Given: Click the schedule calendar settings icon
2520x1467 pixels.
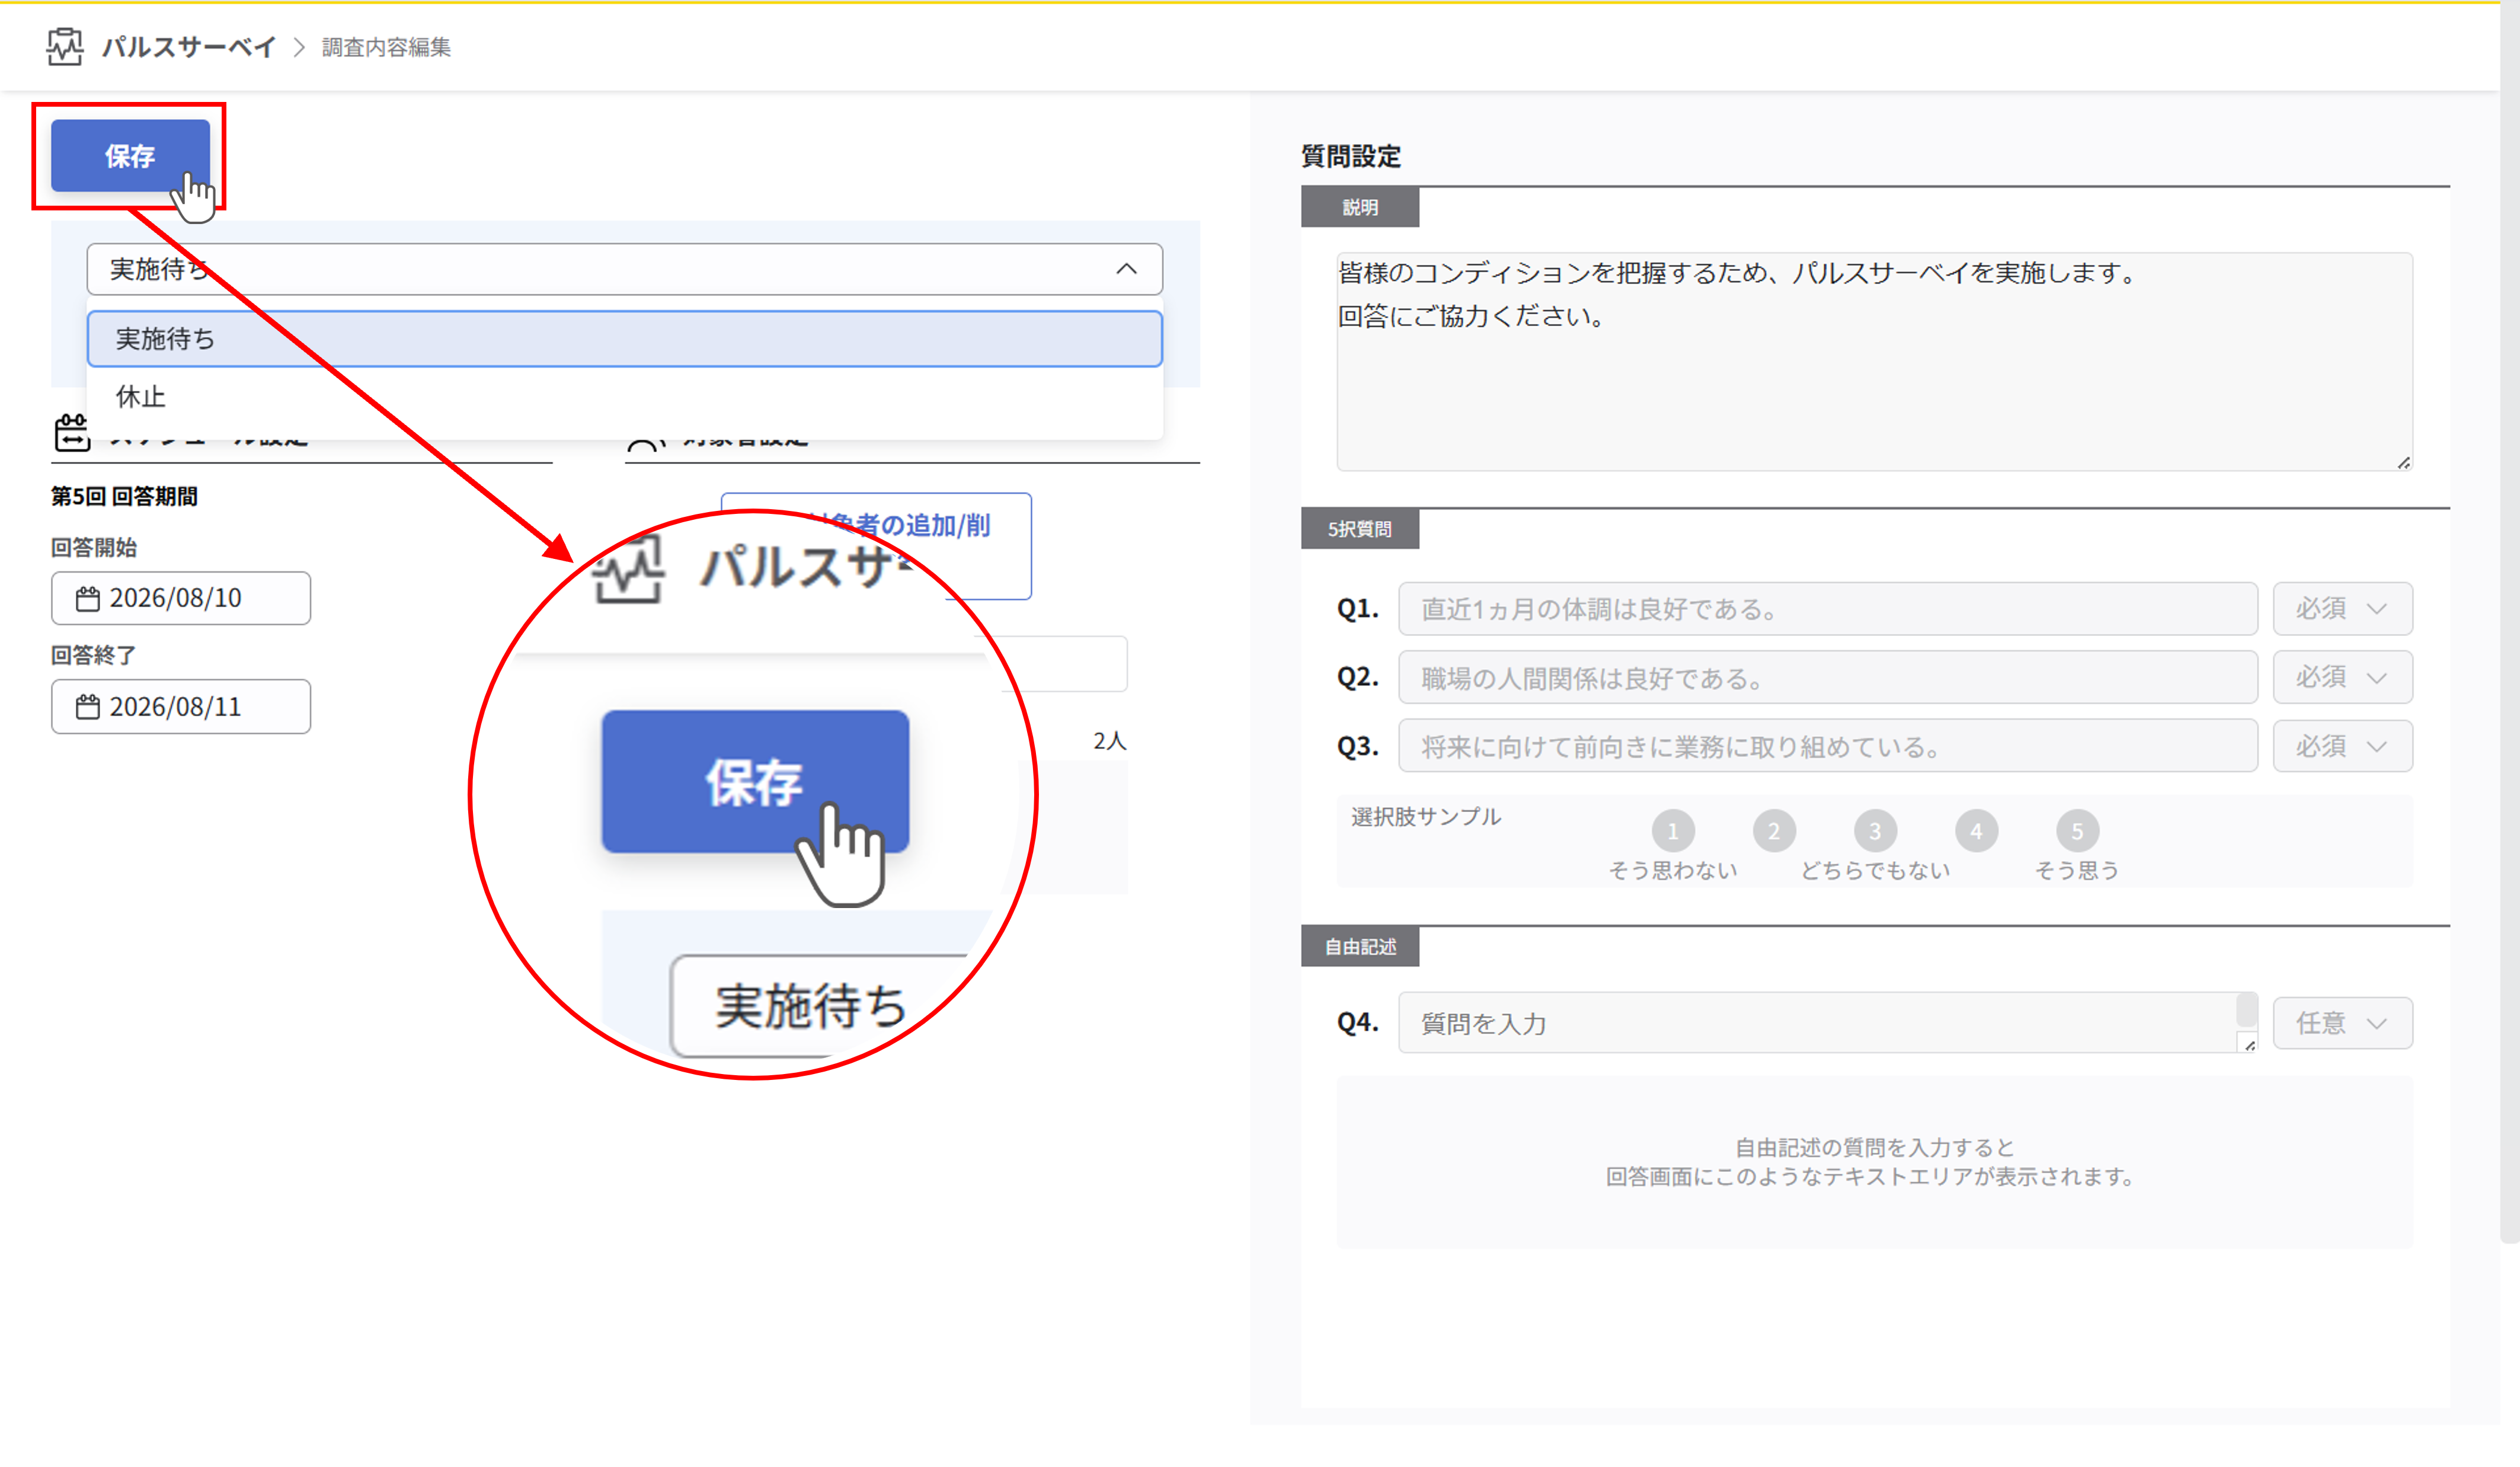Looking at the screenshot, I should coord(72,433).
